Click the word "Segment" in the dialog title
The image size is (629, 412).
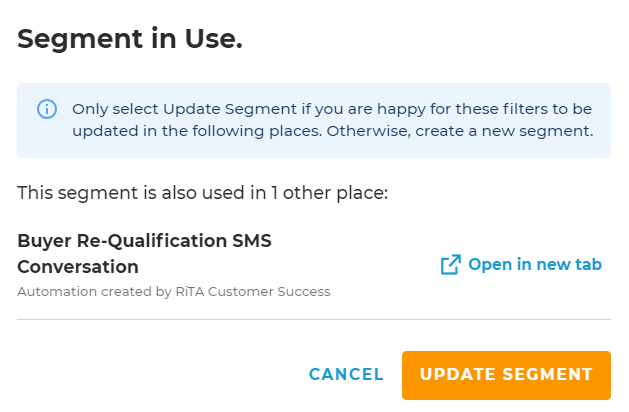69,40
